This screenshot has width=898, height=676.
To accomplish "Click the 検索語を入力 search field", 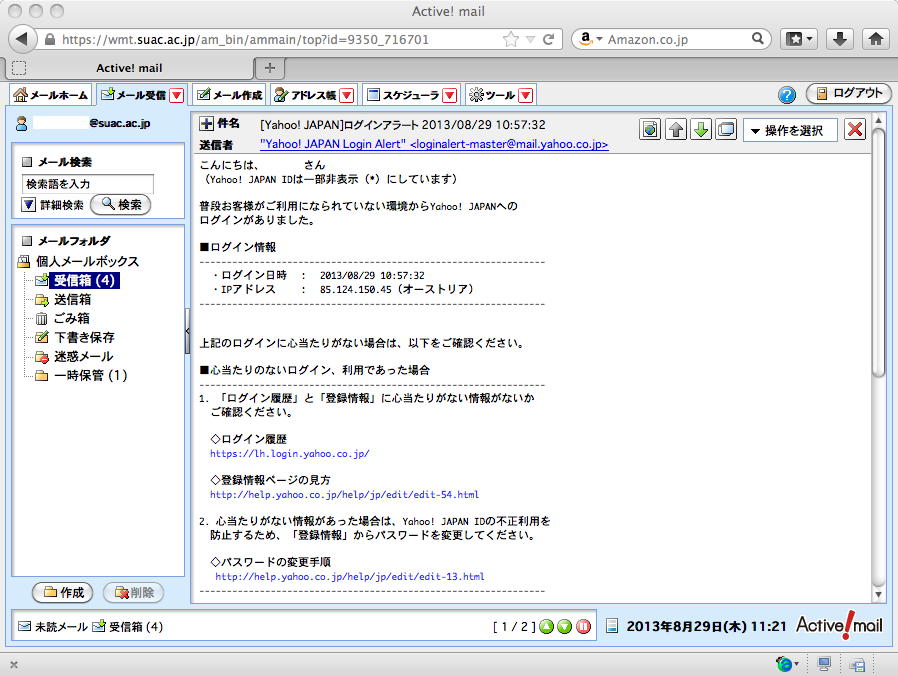I will (x=88, y=184).
